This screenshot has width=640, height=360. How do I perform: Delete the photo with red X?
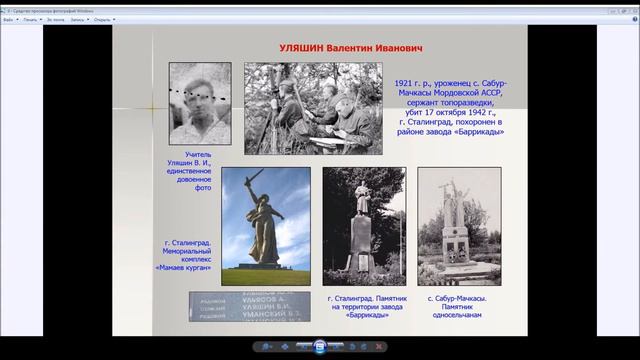click(379, 347)
